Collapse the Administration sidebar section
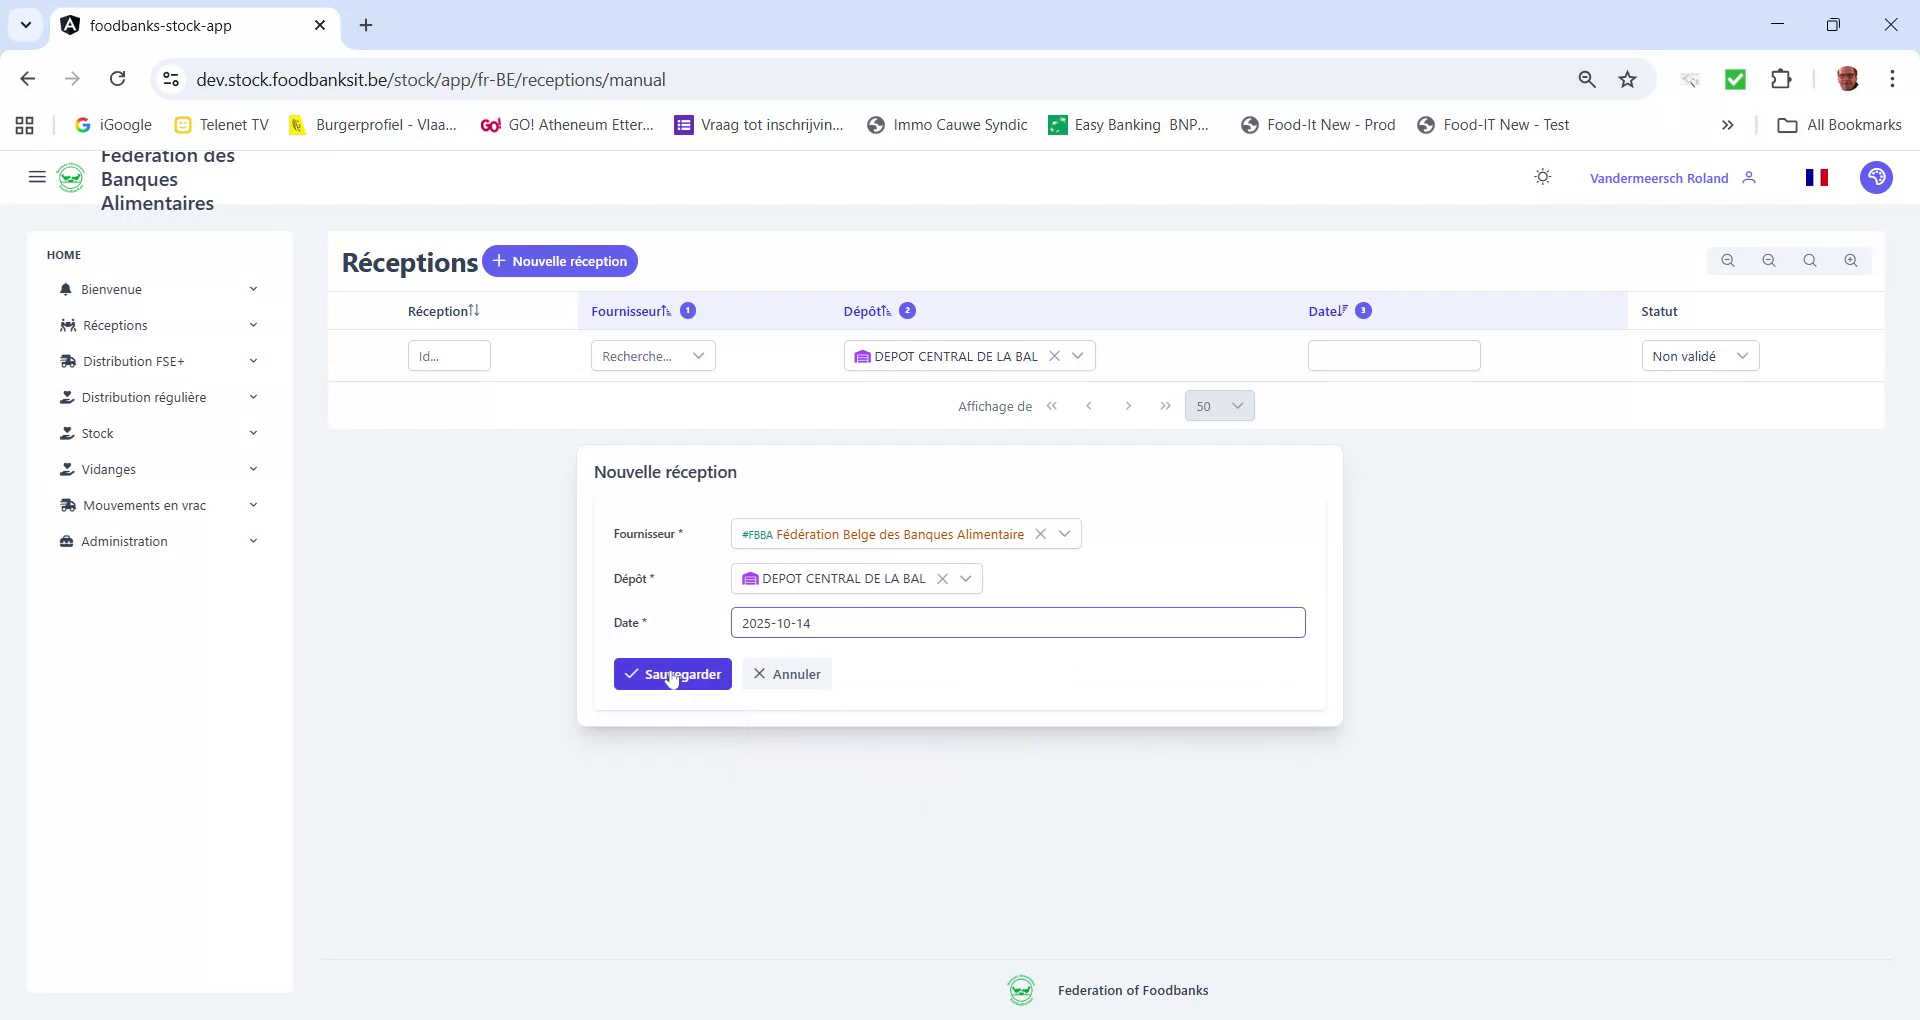Viewport: 1920px width, 1020px height. tap(253, 541)
